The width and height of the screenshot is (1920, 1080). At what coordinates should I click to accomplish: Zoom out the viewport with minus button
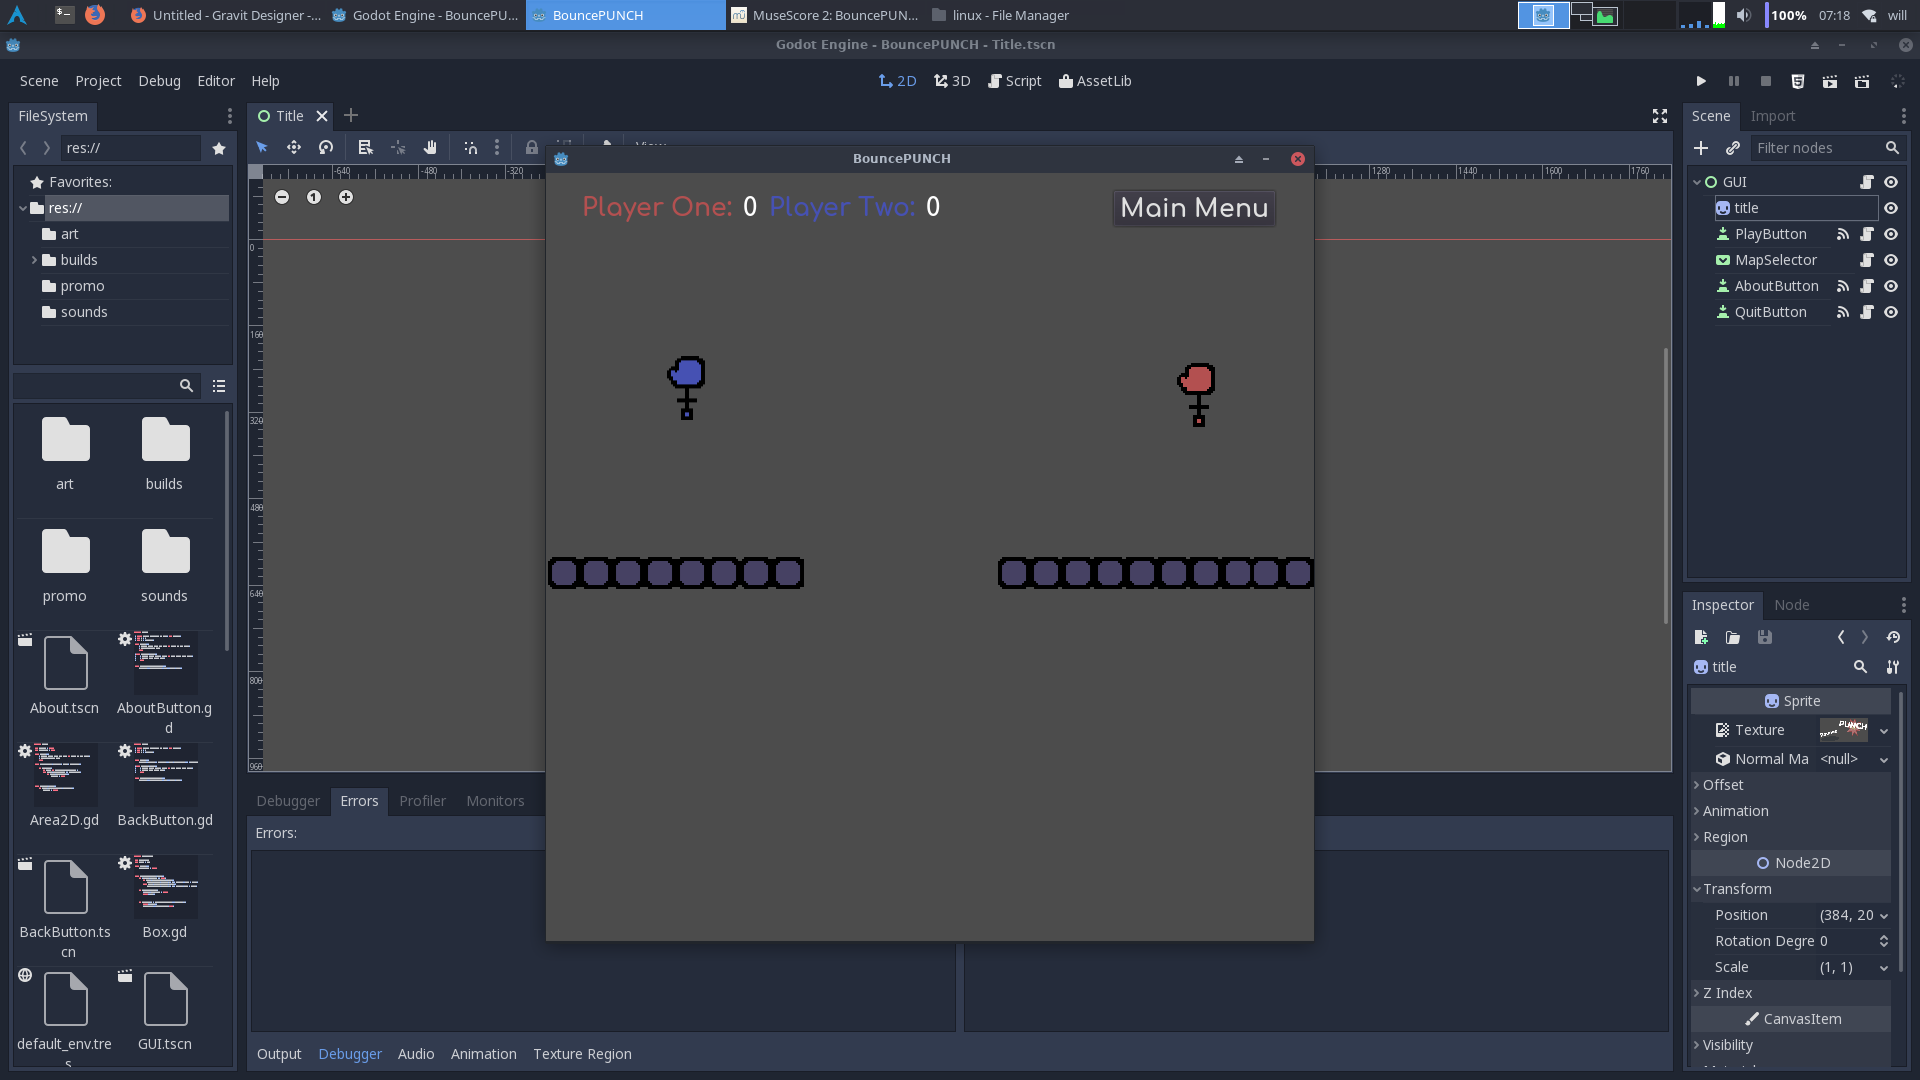click(282, 197)
